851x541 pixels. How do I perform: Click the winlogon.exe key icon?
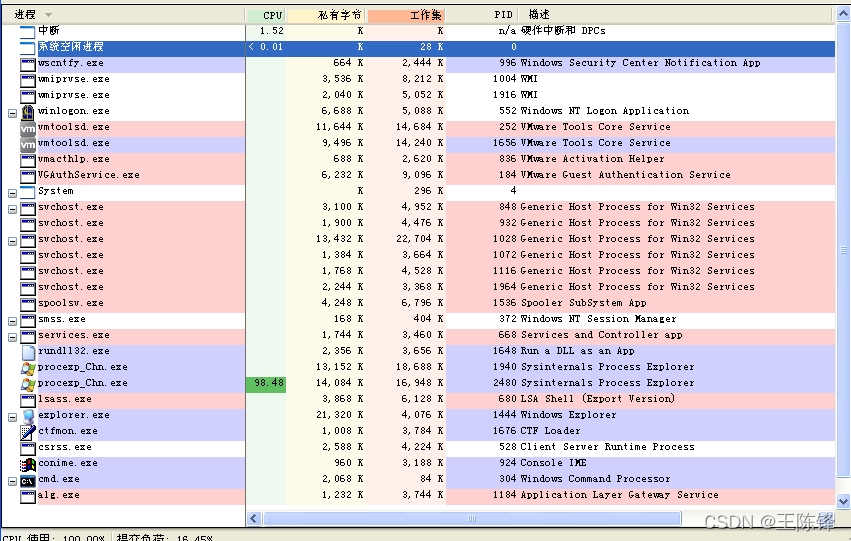28,112
